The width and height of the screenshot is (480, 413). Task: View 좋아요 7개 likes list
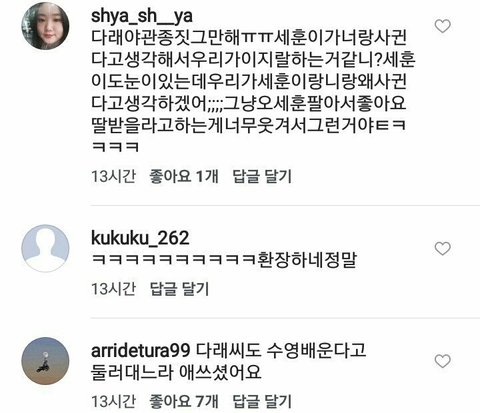point(184,401)
